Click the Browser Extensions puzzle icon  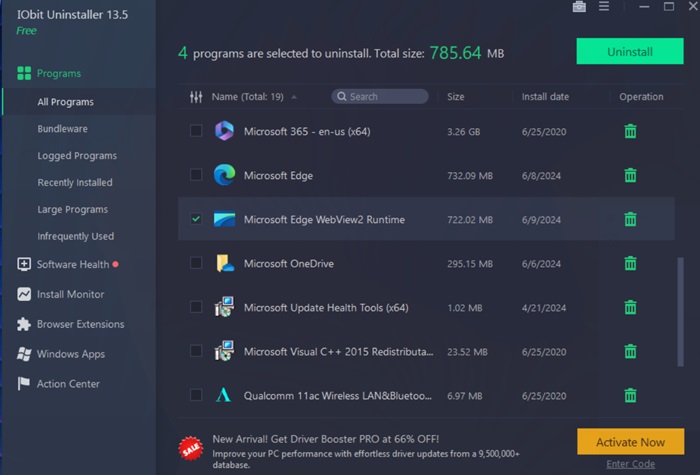click(x=24, y=324)
